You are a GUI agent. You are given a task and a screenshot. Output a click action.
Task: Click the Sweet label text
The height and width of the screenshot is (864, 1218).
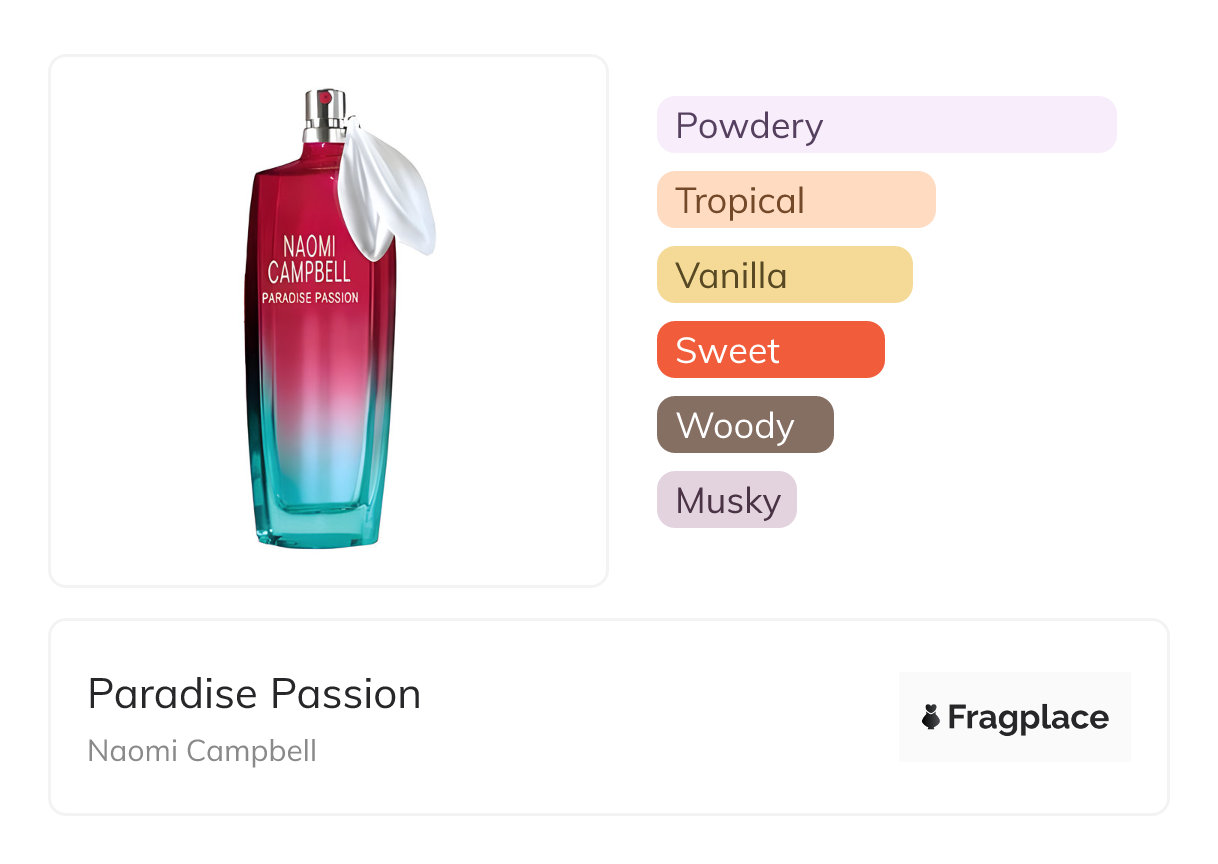pos(727,350)
